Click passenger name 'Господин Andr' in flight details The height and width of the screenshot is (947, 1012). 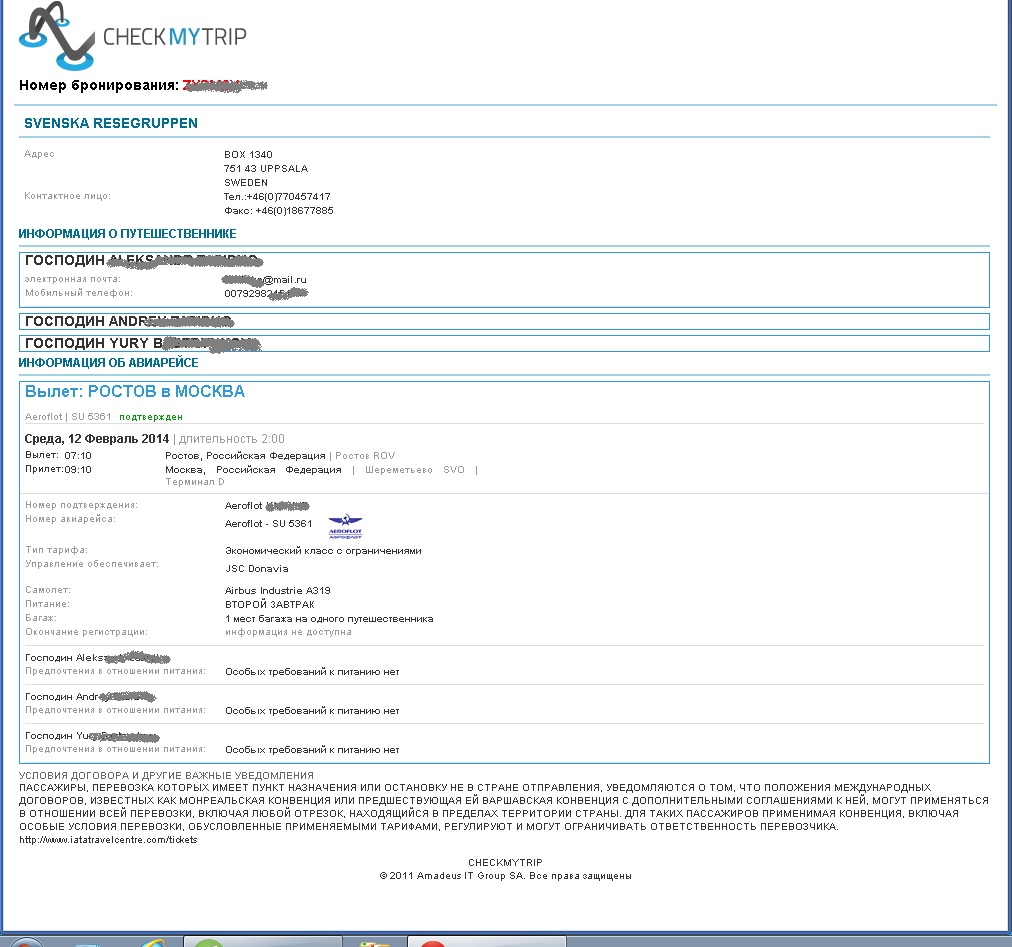point(90,697)
